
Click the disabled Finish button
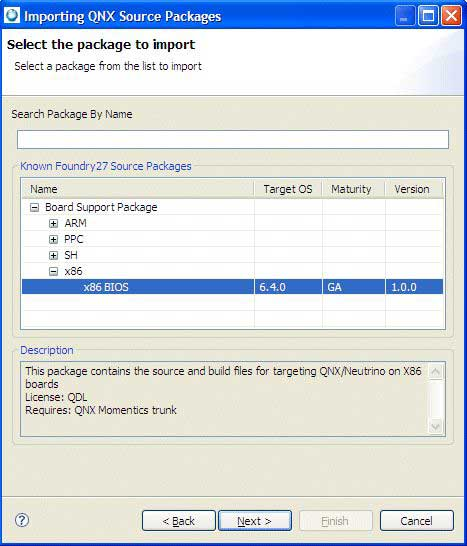[x=336, y=521]
